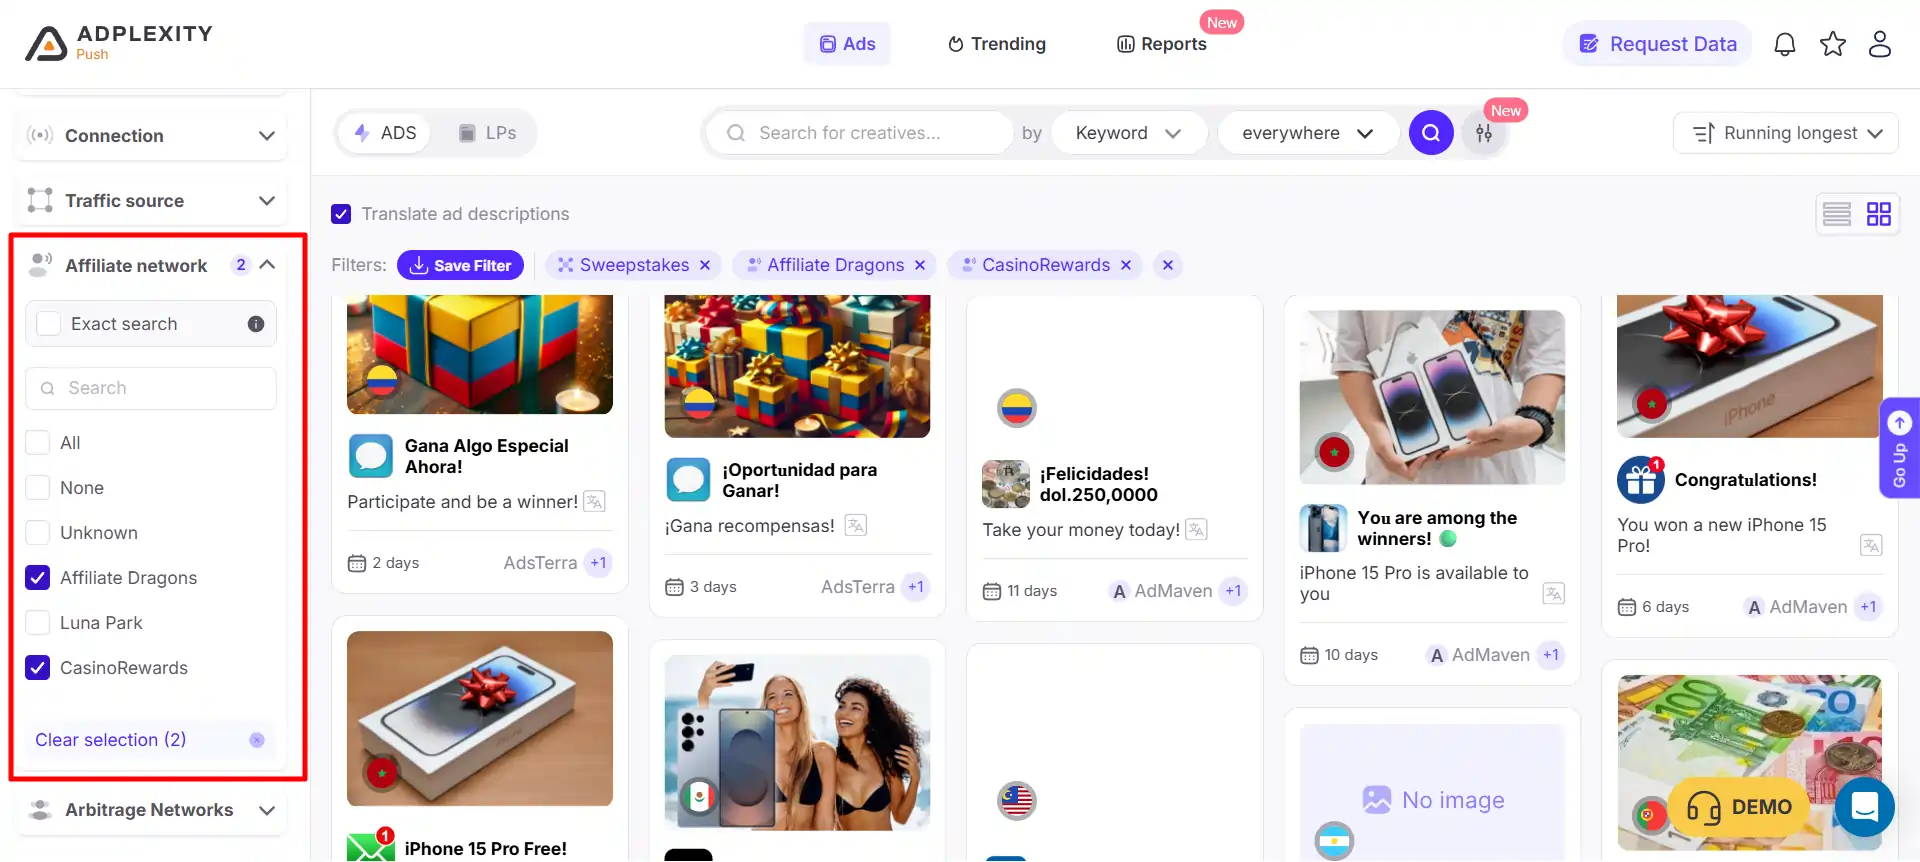Click translate icon beside '¡Gana recompensas!'
Screen dimensions: 1920x862
(x=856, y=526)
